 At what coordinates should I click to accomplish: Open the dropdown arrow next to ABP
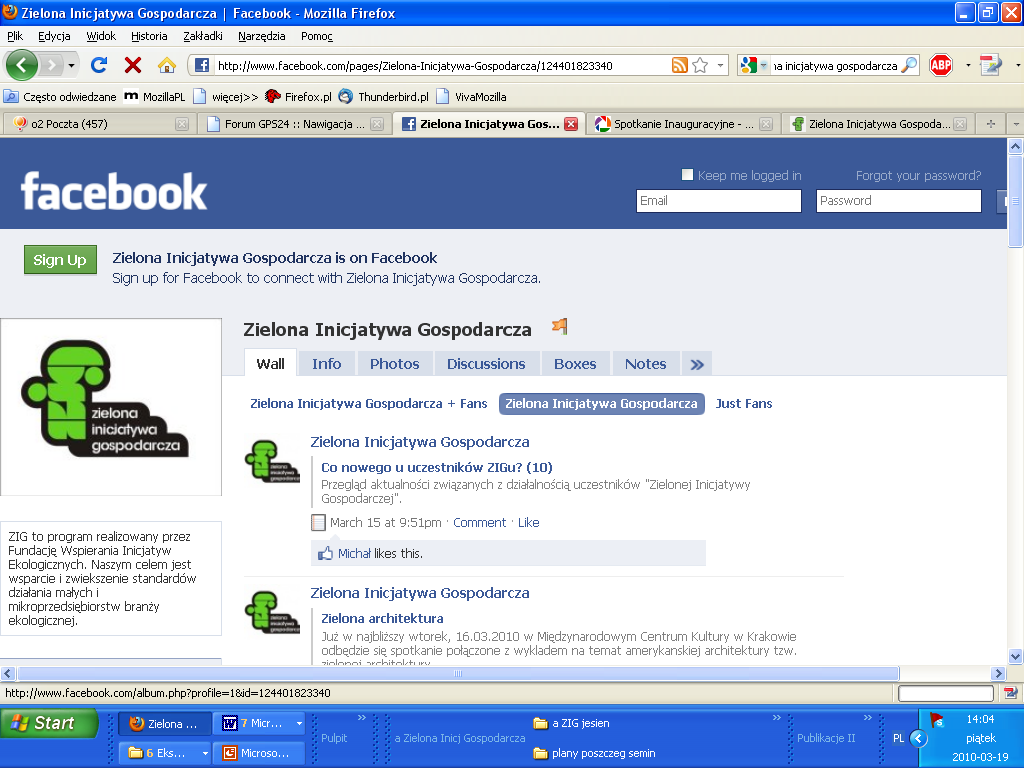tap(968, 65)
